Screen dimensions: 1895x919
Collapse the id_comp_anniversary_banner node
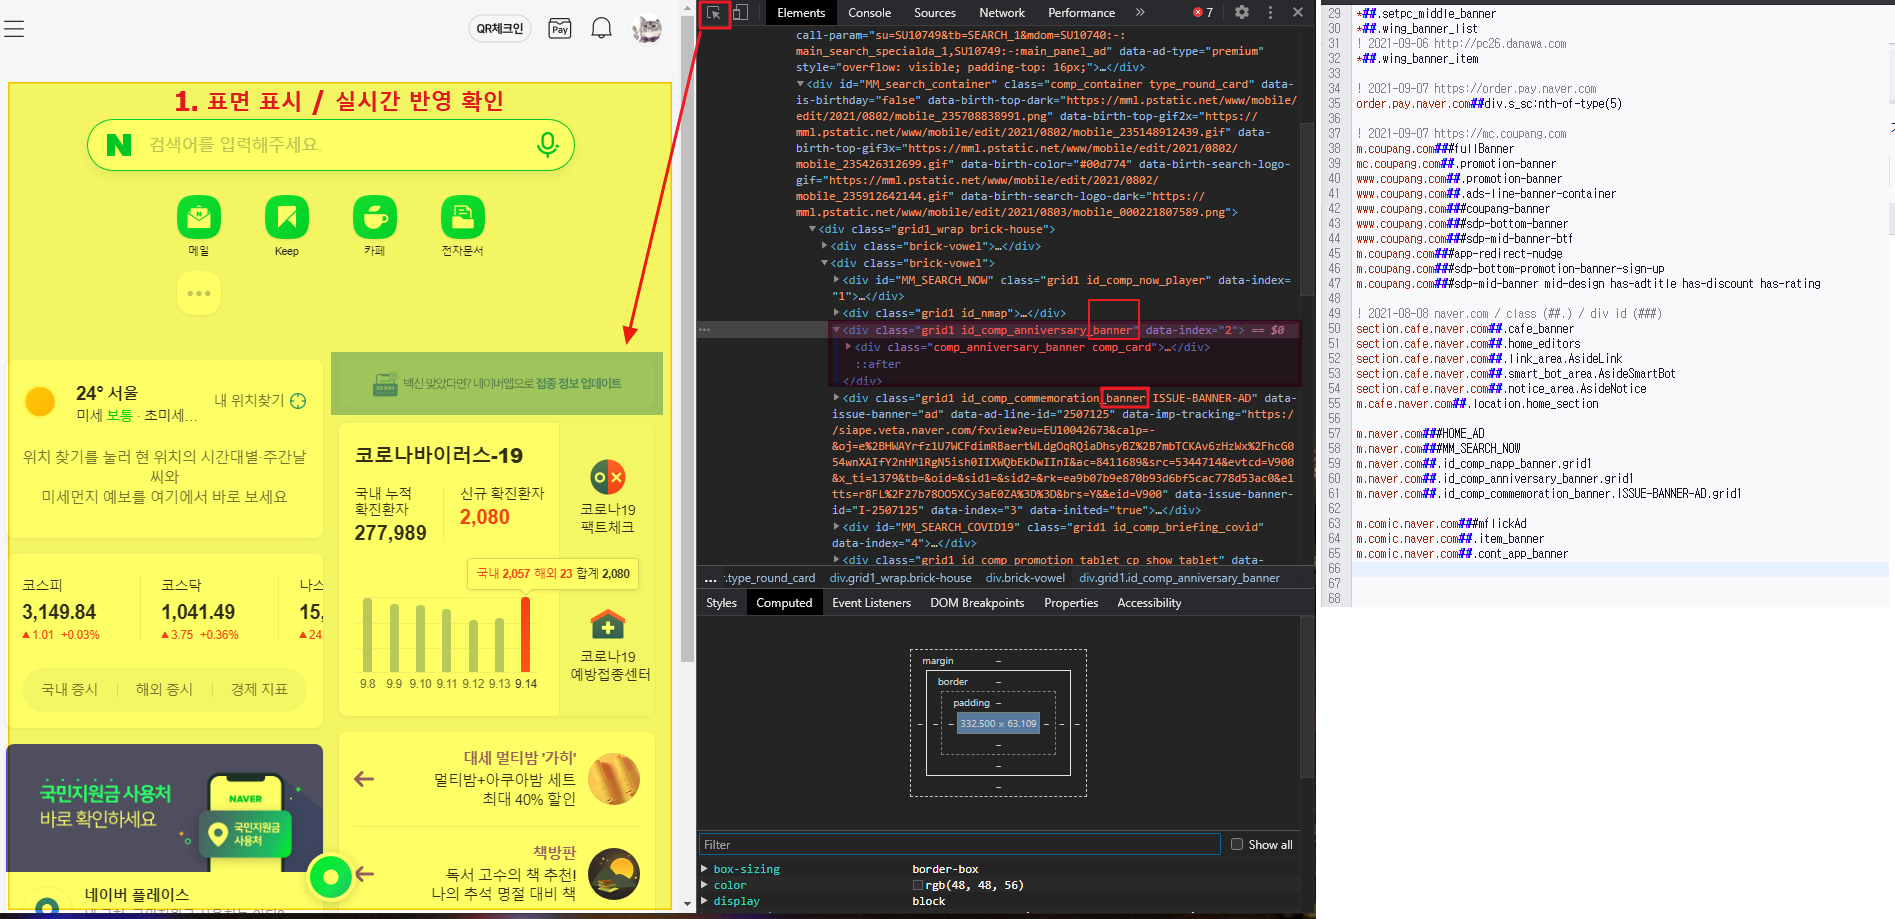click(836, 330)
